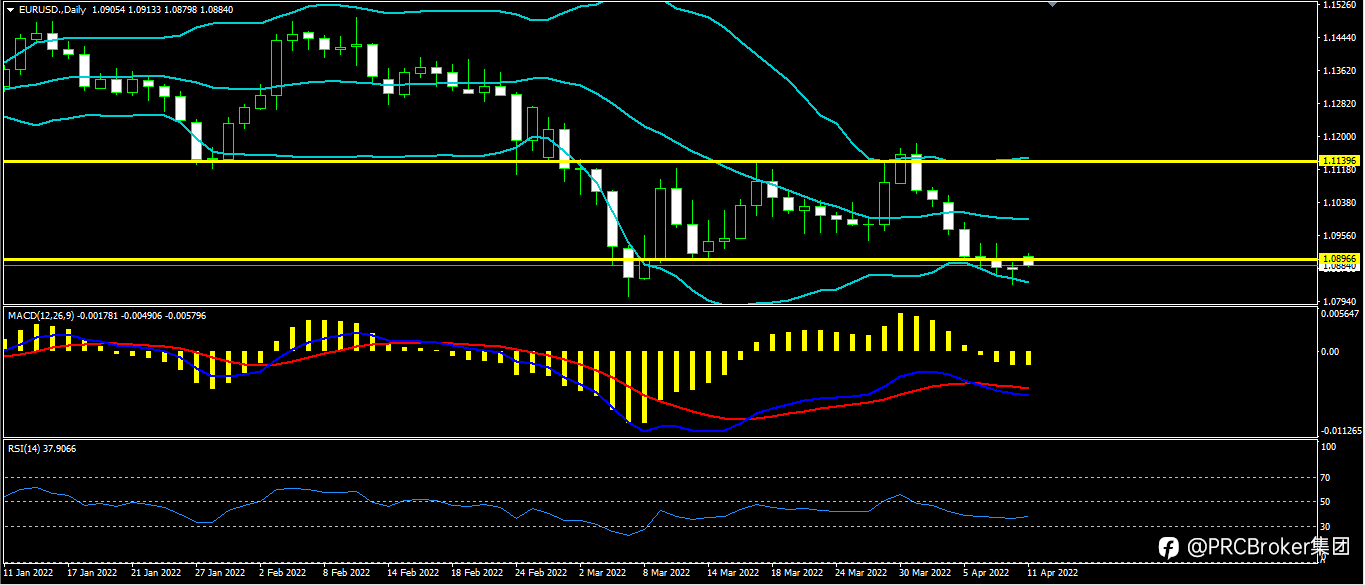The width and height of the screenshot is (1365, 585).
Task: Click the 30 Mar 2022 date label
Action: coord(925,573)
